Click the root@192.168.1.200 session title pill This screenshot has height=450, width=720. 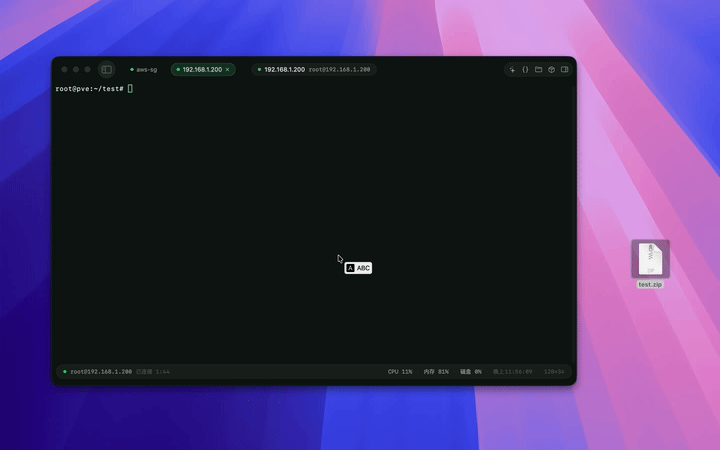(x=314, y=70)
